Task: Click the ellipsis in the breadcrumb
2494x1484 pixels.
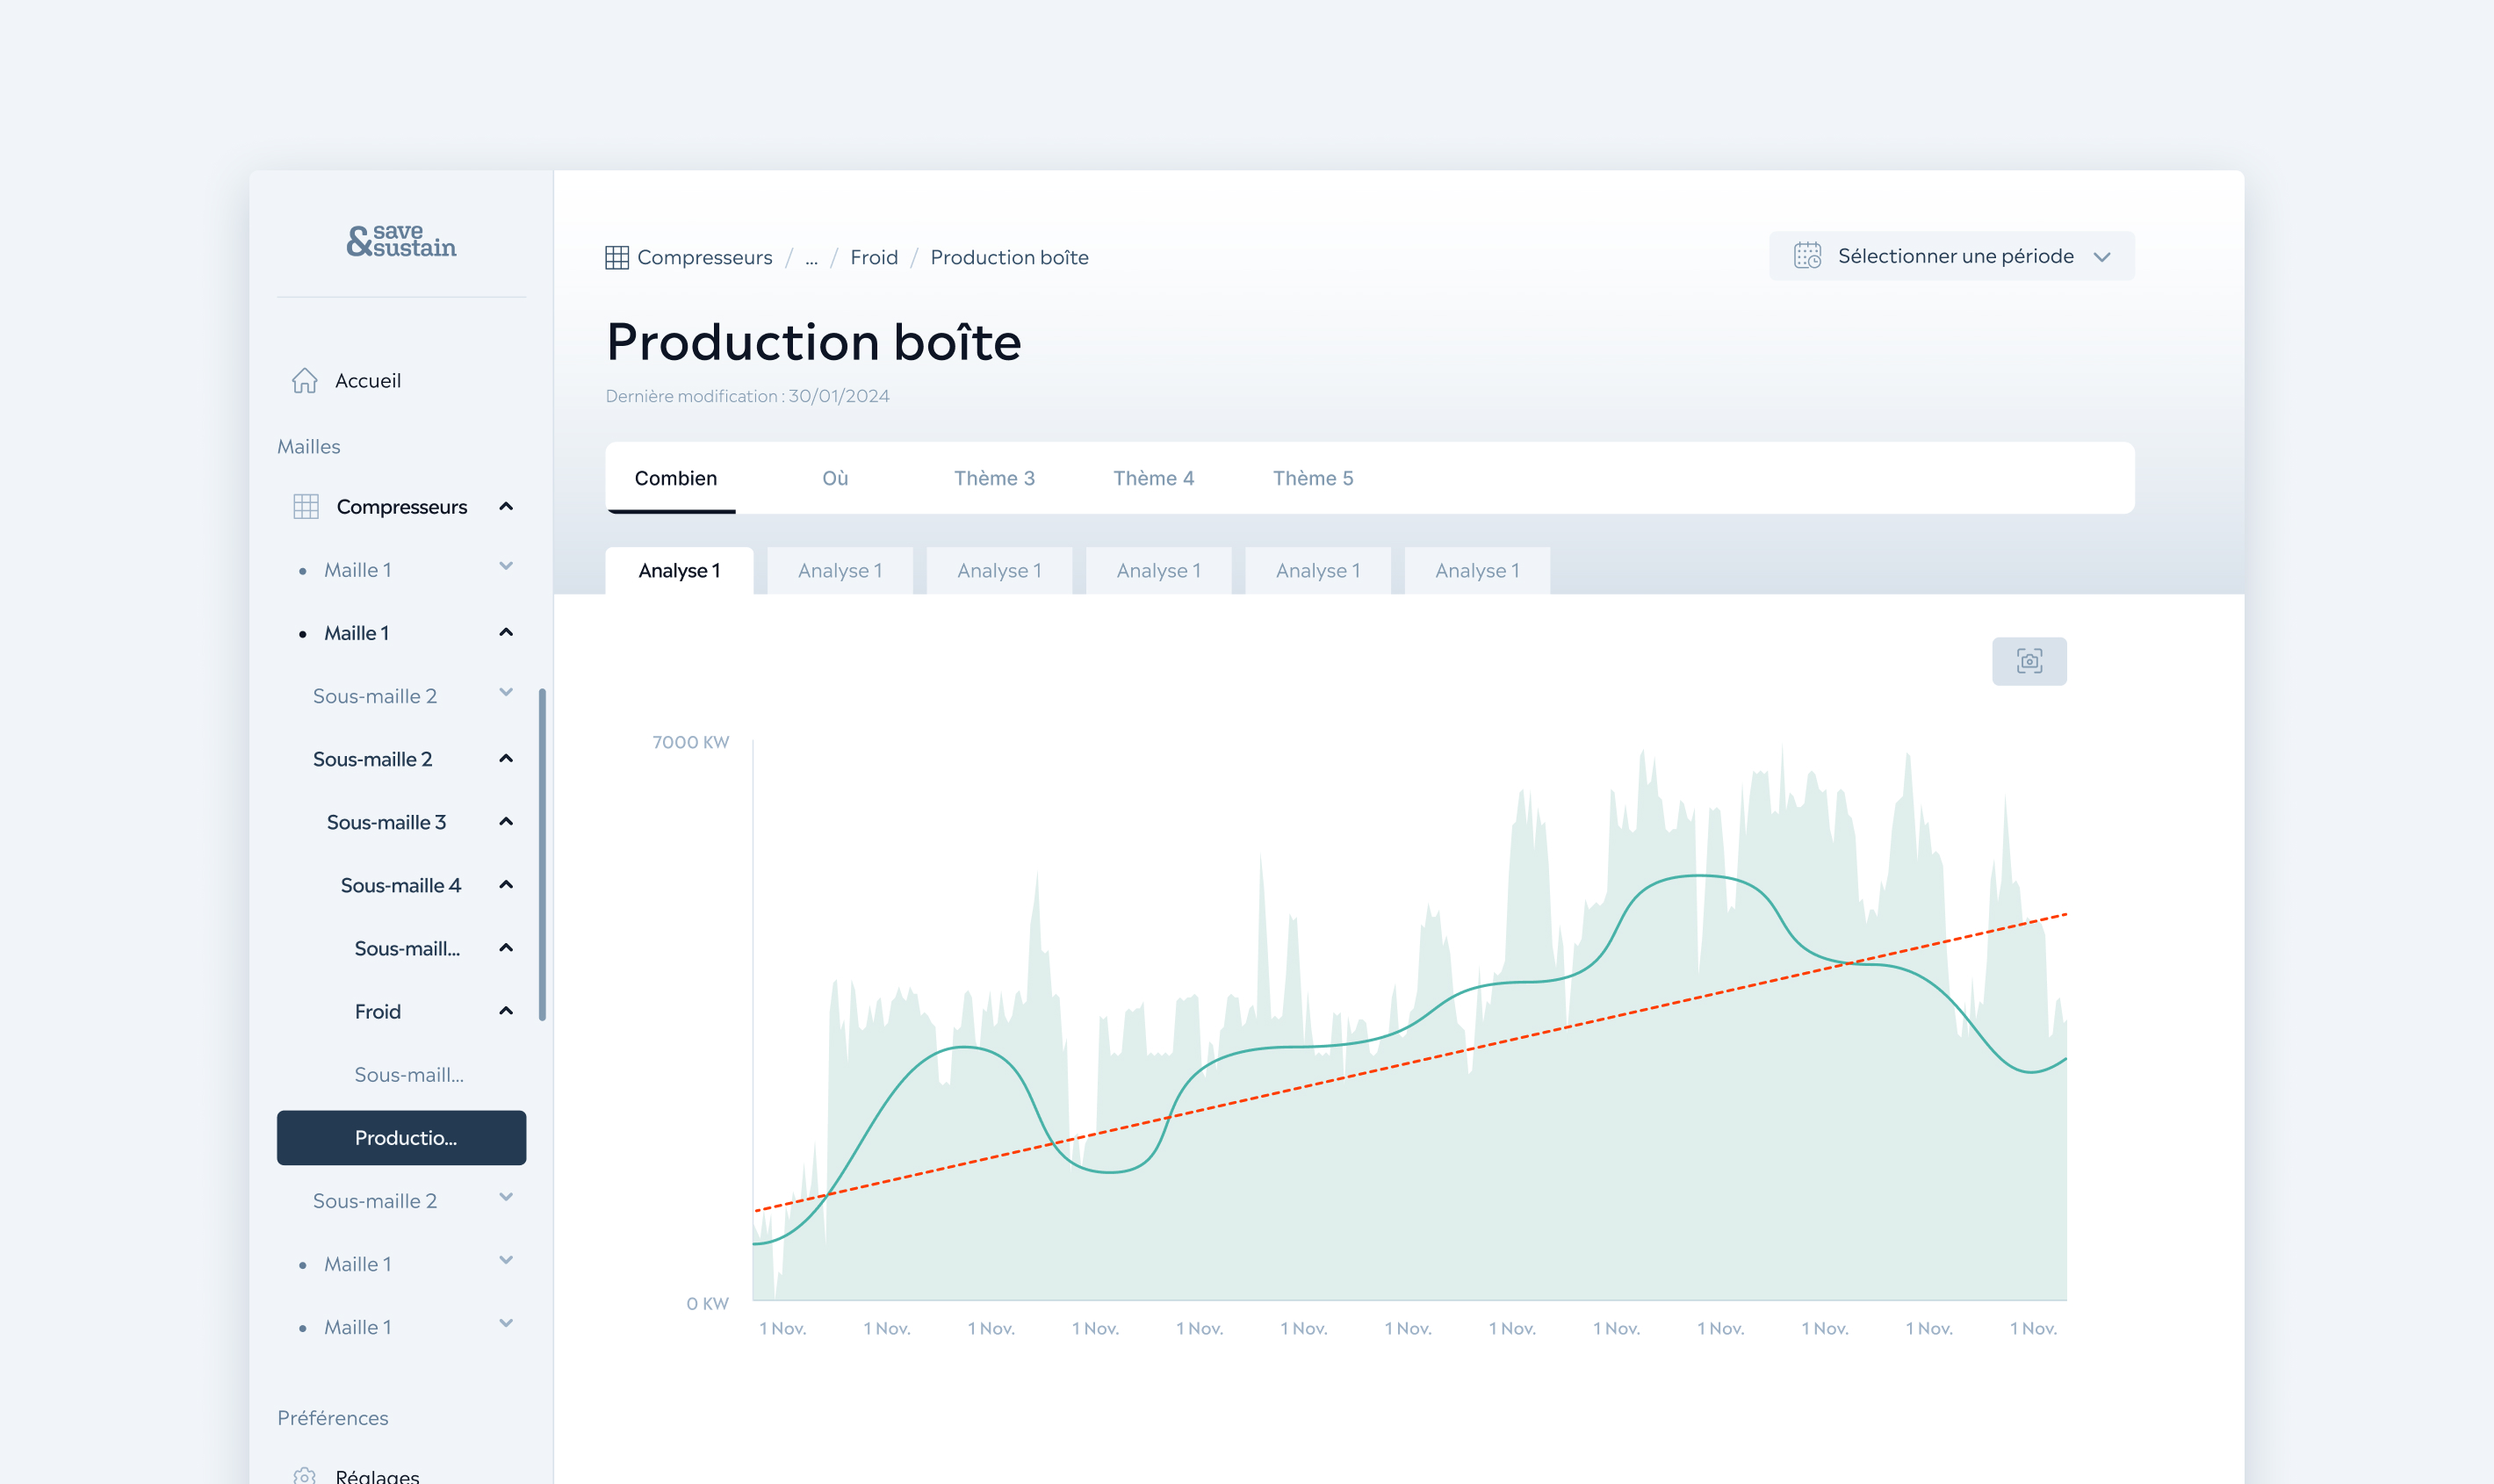Action: tap(811, 258)
